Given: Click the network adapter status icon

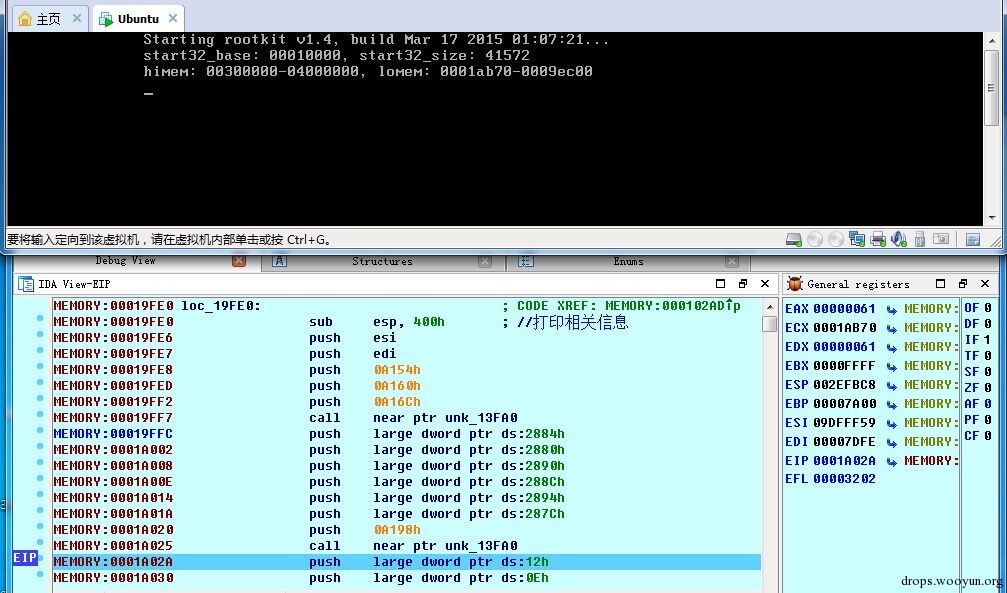Looking at the screenshot, I should pos(857,240).
